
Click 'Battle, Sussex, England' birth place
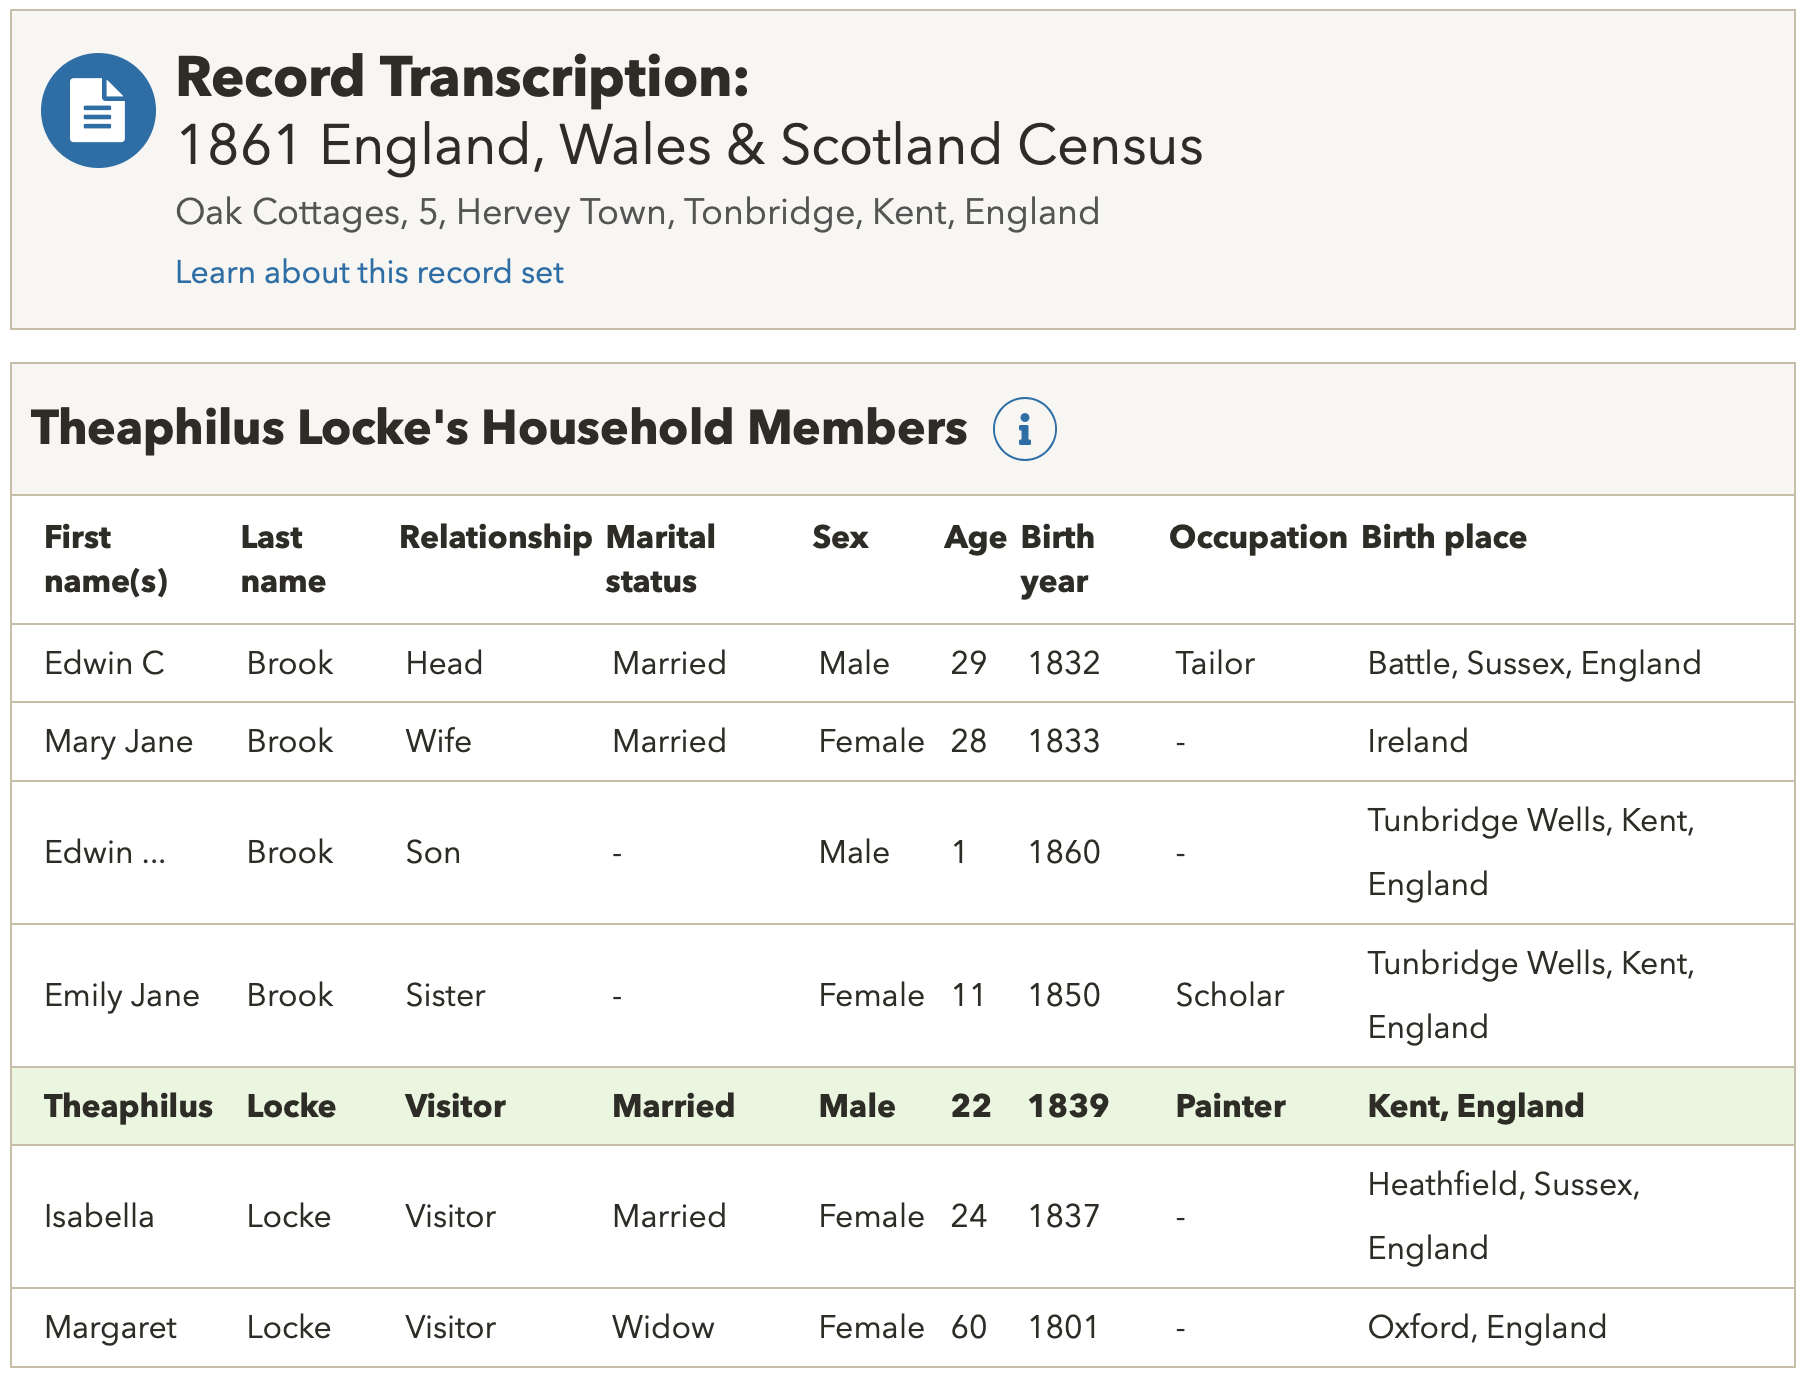[x=1533, y=663]
